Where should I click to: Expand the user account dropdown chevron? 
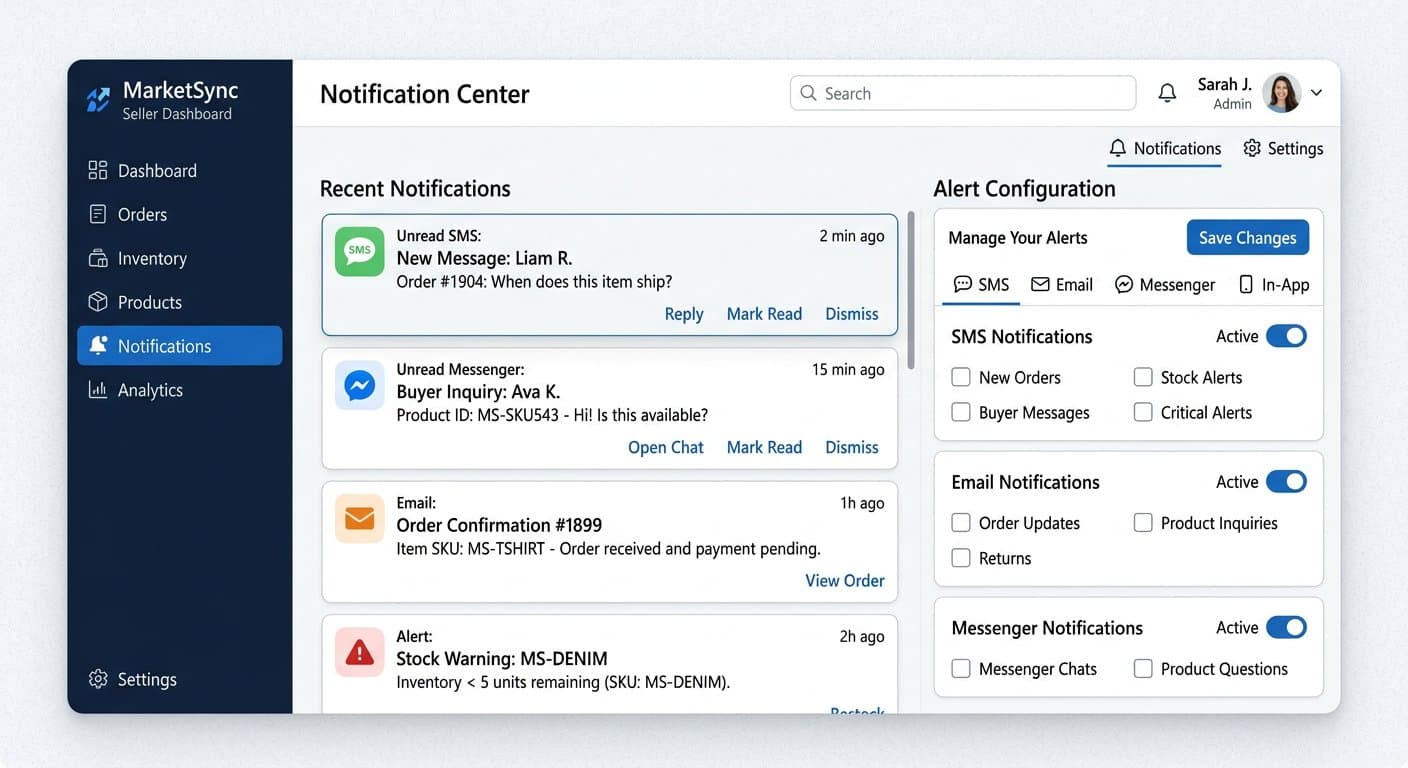[1316, 93]
